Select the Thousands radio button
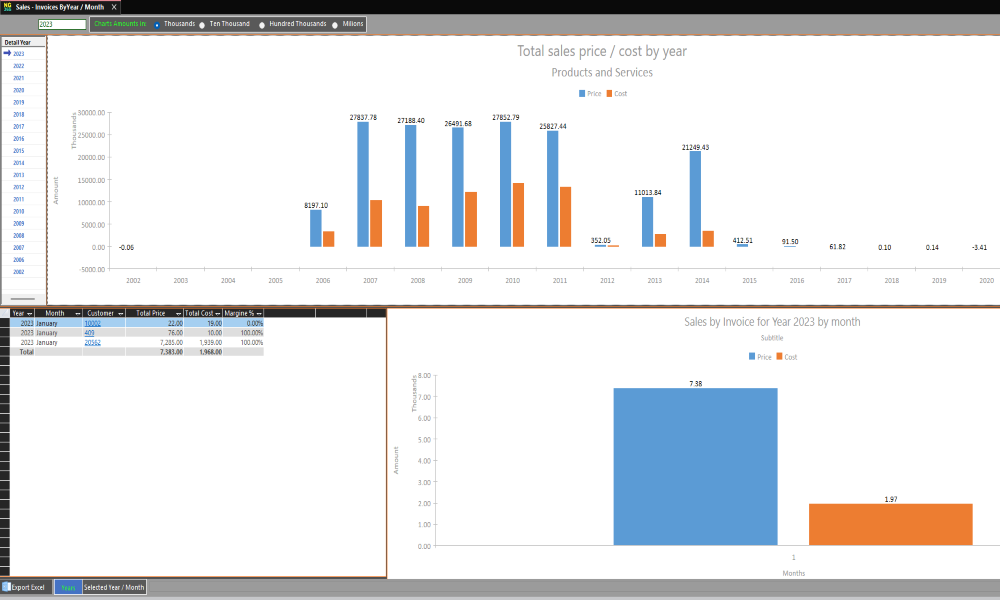1000x600 pixels. click(x=157, y=24)
